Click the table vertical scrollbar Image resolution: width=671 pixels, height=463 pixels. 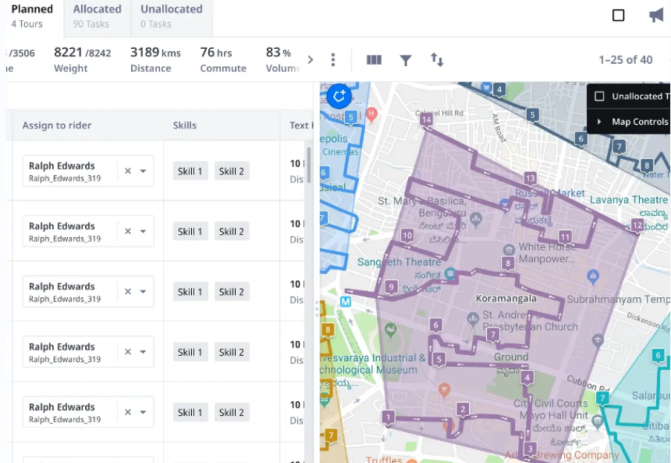coord(308,165)
